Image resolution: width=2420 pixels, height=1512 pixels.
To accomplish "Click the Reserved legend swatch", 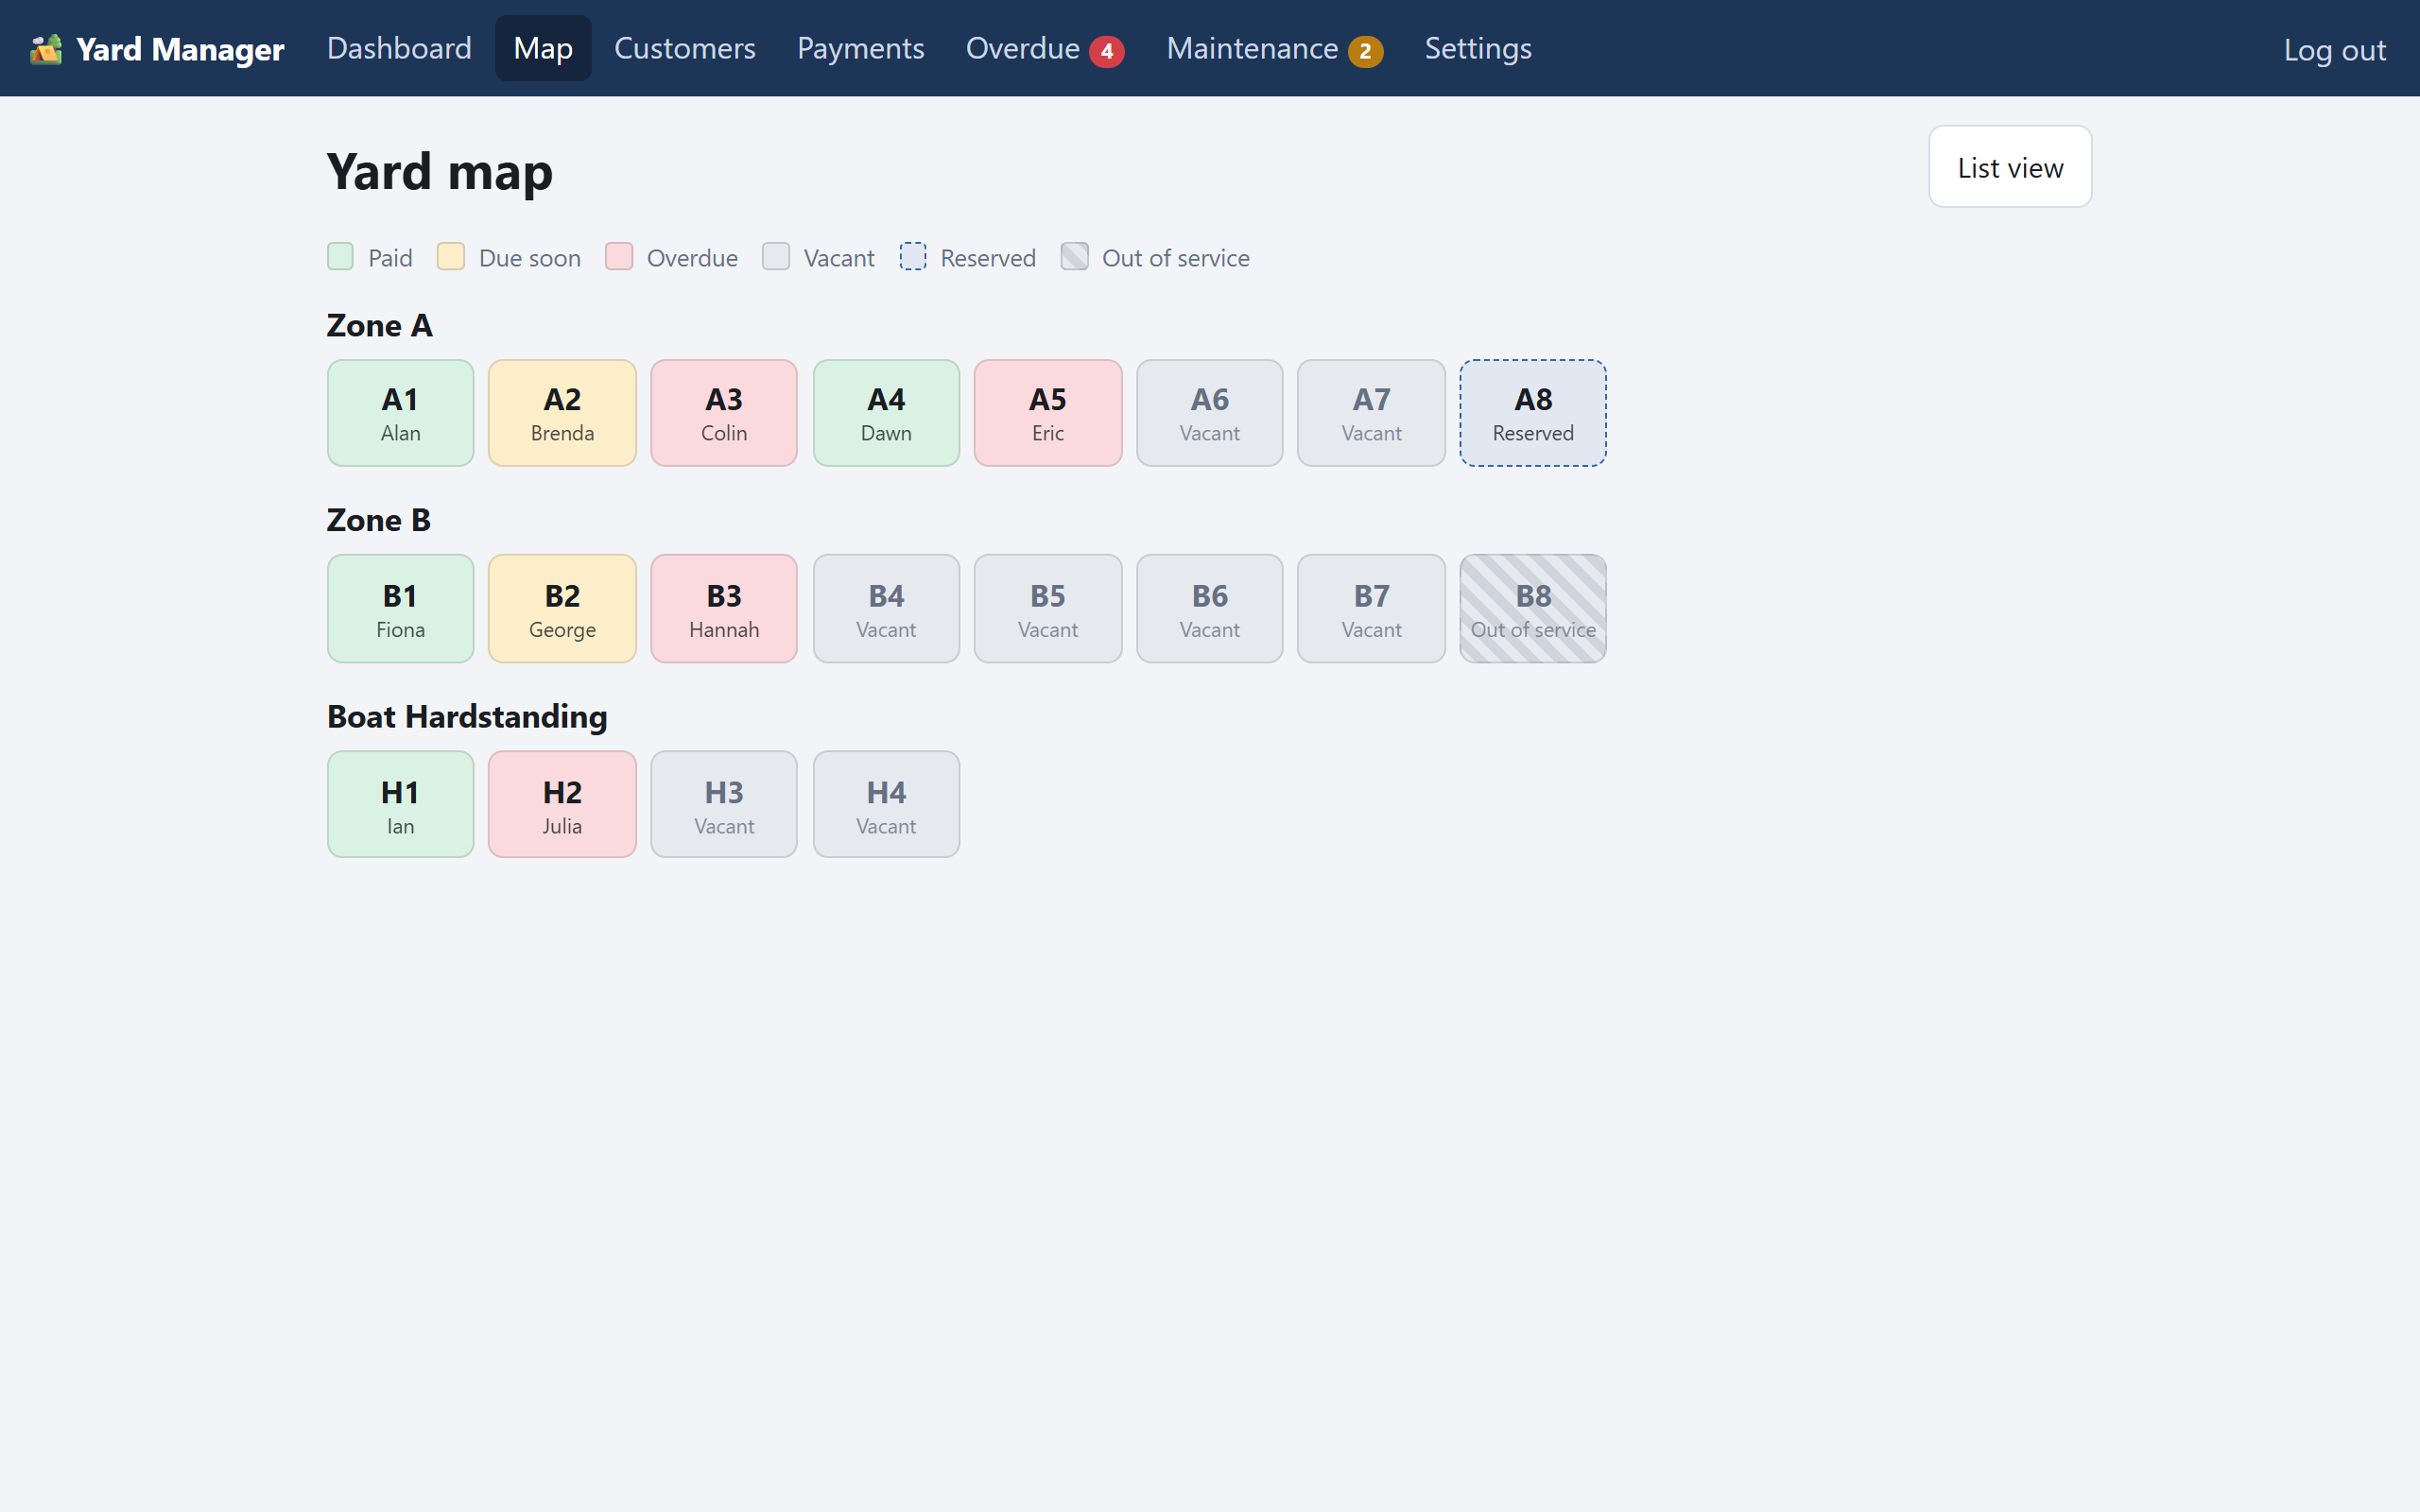I will coord(913,257).
